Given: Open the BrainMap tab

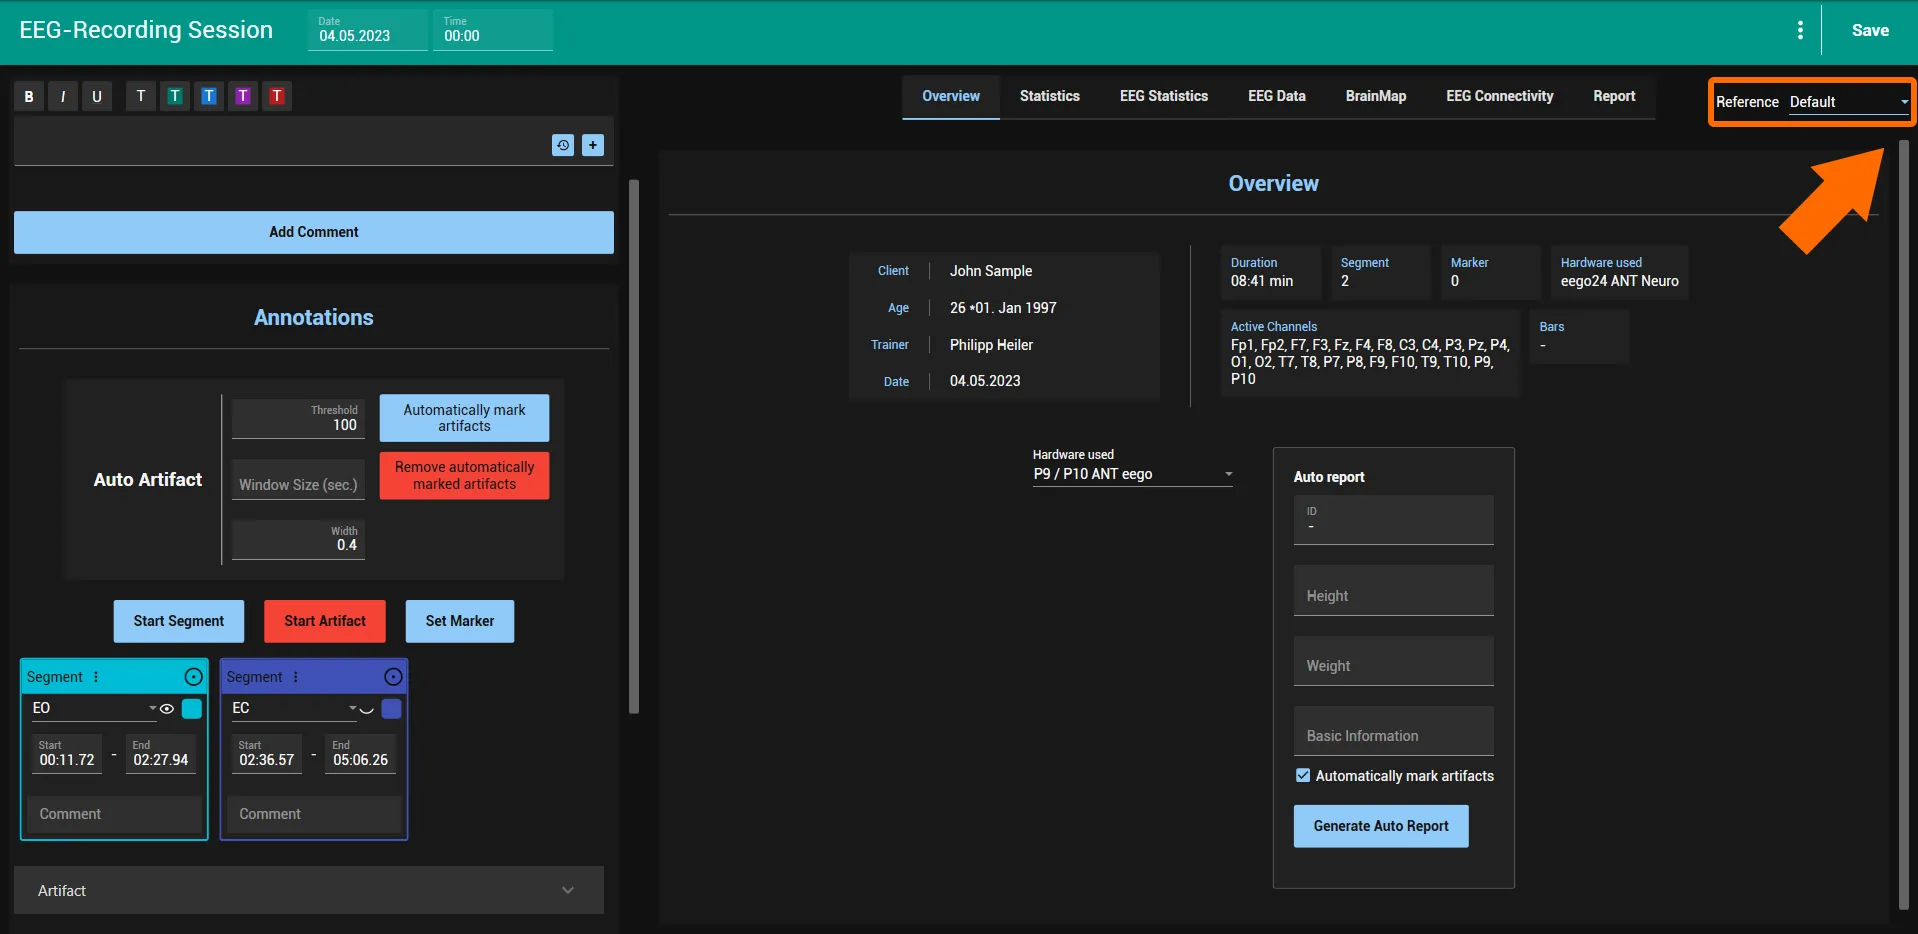Looking at the screenshot, I should pyautogui.click(x=1376, y=96).
